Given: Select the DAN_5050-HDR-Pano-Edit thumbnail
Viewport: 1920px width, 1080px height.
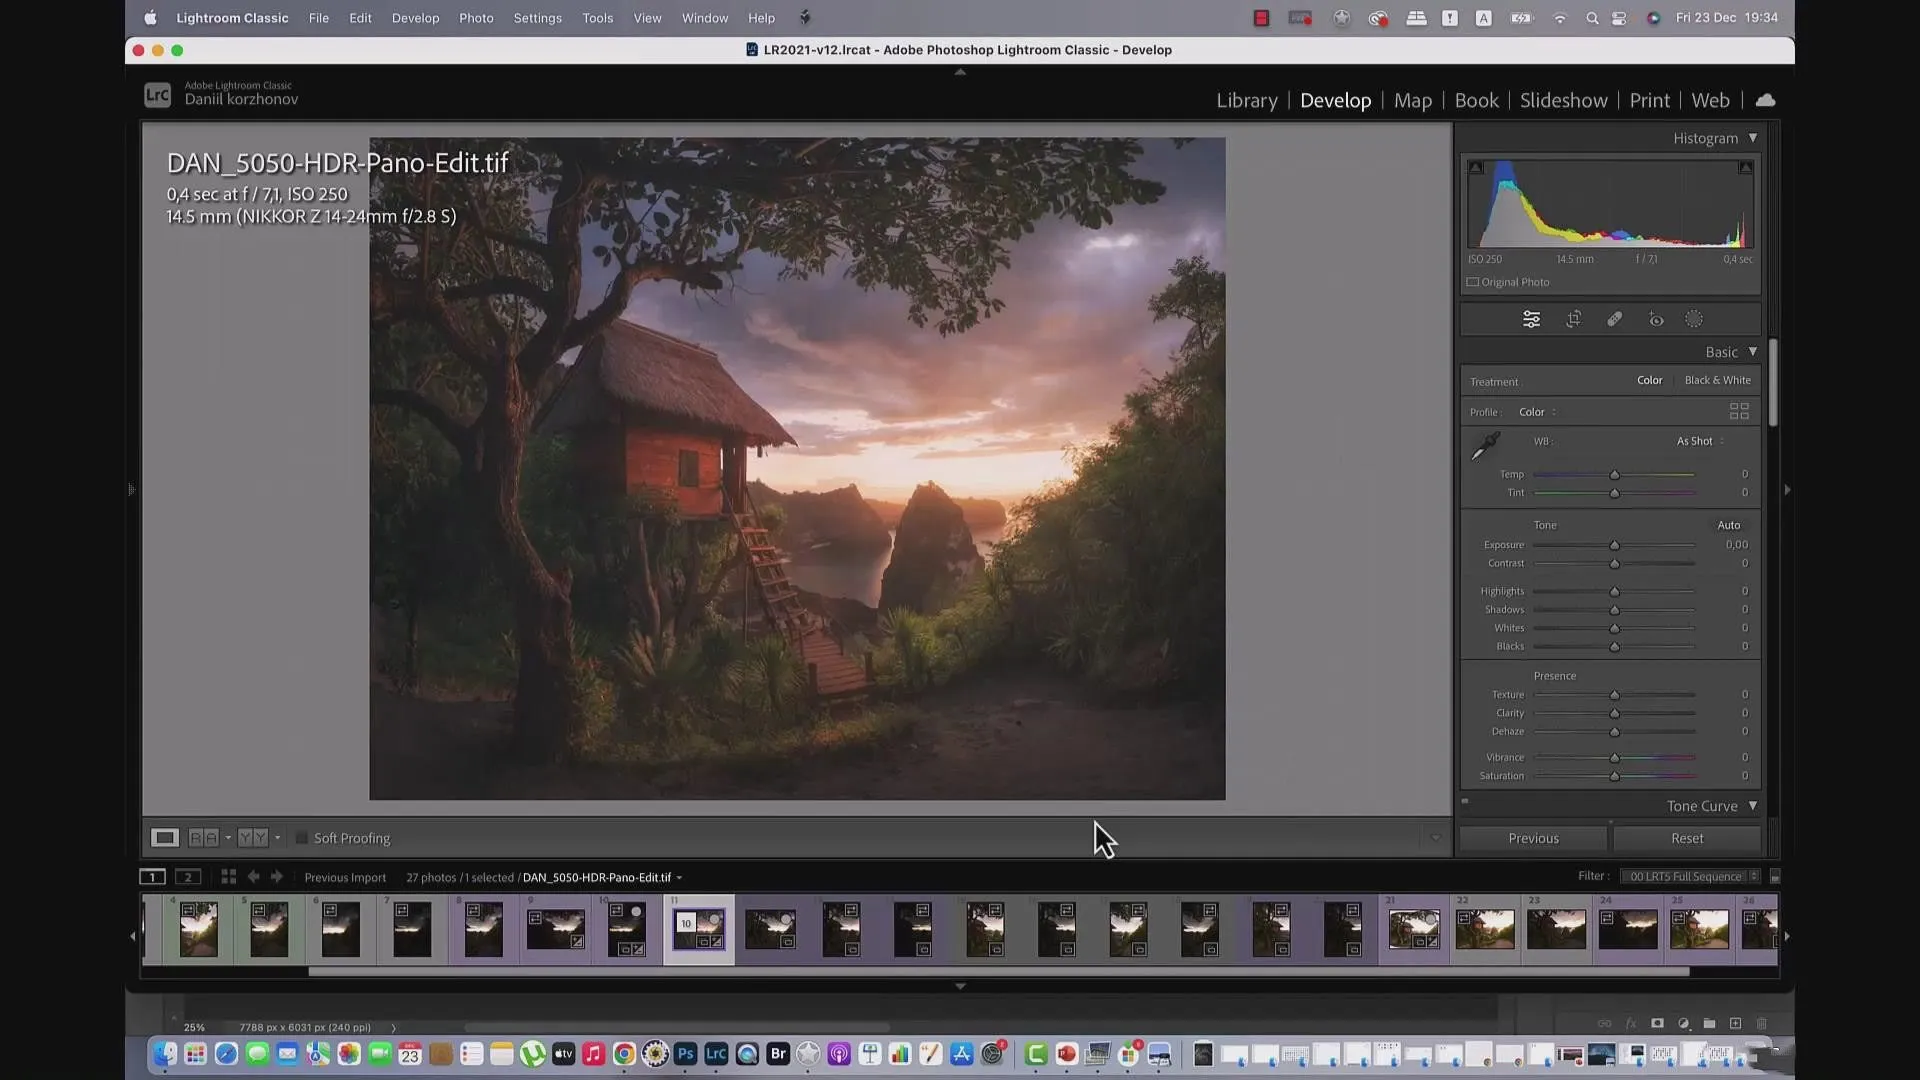Looking at the screenshot, I should click(x=699, y=928).
